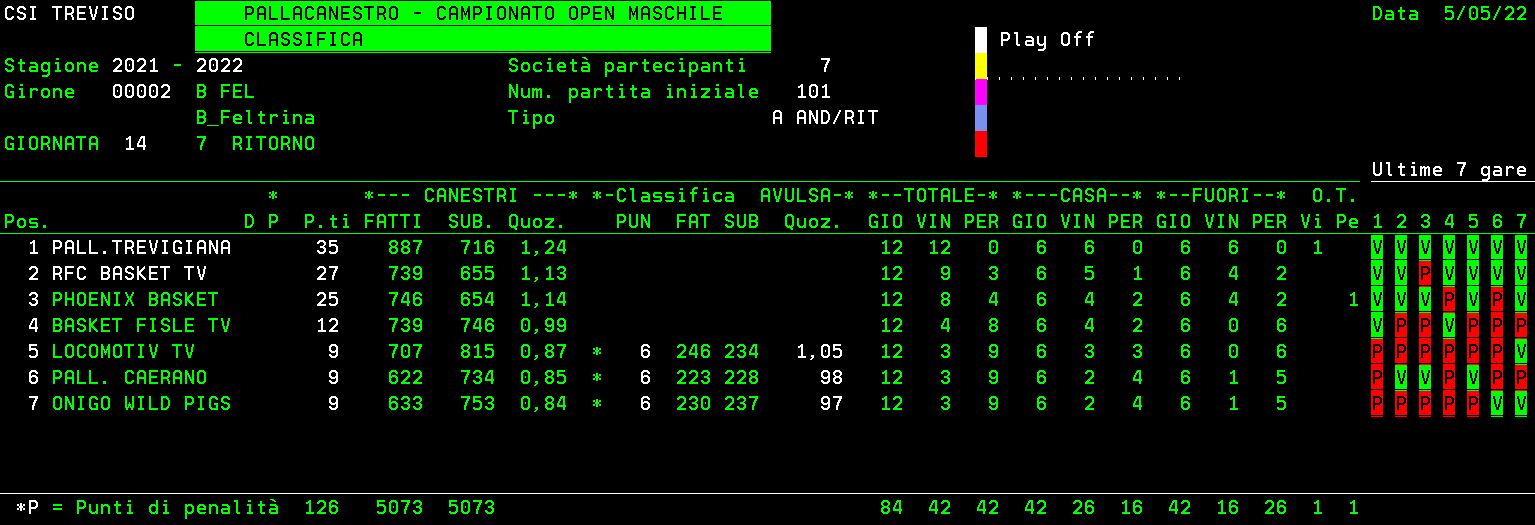The height and width of the screenshot is (525, 1535).
Task: Click the PALLACANESTRO championship header bar
Action: [482, 14]
